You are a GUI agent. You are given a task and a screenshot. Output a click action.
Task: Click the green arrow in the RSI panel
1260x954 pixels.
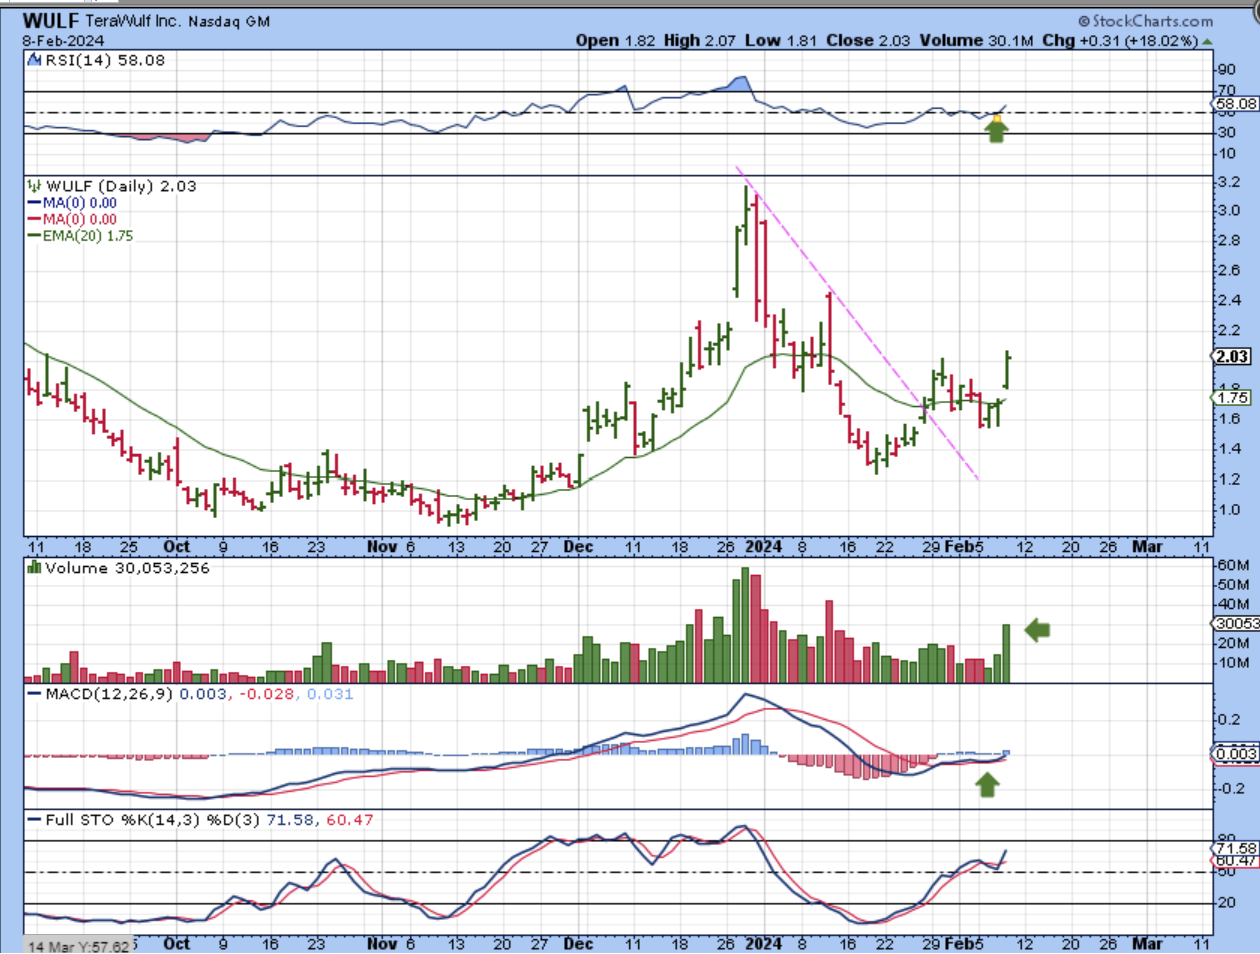click(x=996, y=130)
